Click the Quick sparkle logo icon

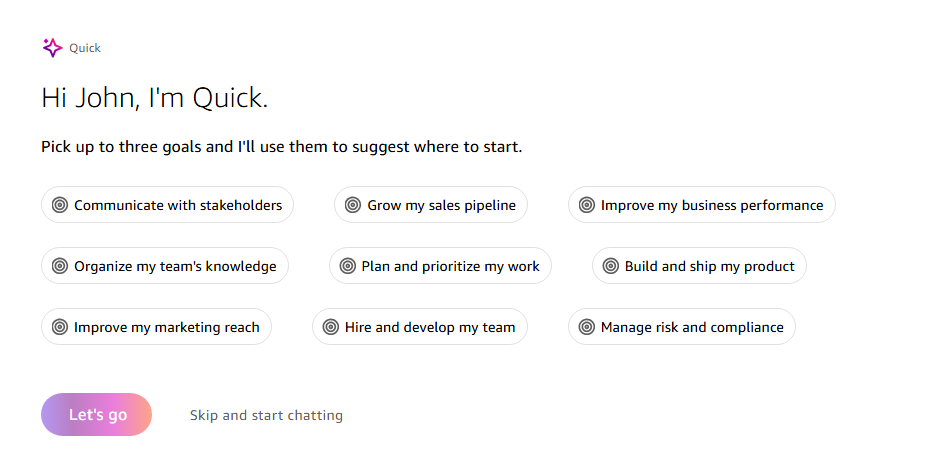coord(53,48)
